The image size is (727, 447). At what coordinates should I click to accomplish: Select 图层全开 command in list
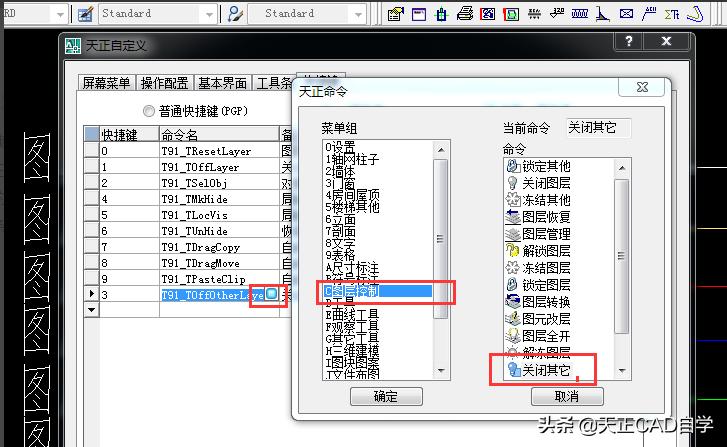538,336
